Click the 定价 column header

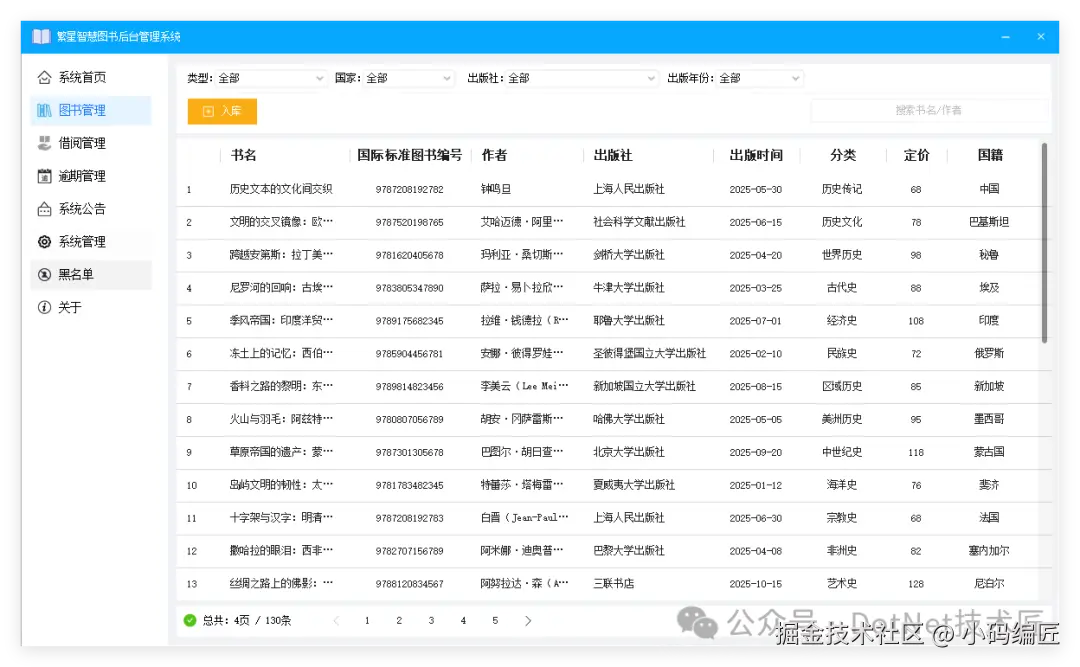tap(916, 156)
